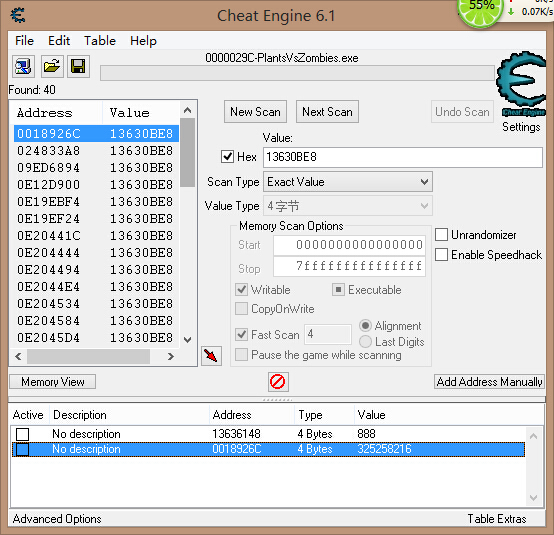Activate the entry with address 0018926C

point(23,449)
